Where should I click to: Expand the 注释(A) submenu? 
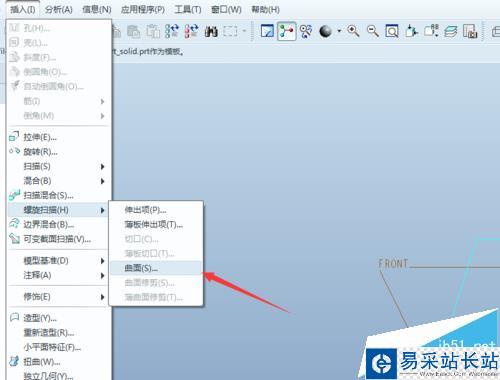click(58, 275)
